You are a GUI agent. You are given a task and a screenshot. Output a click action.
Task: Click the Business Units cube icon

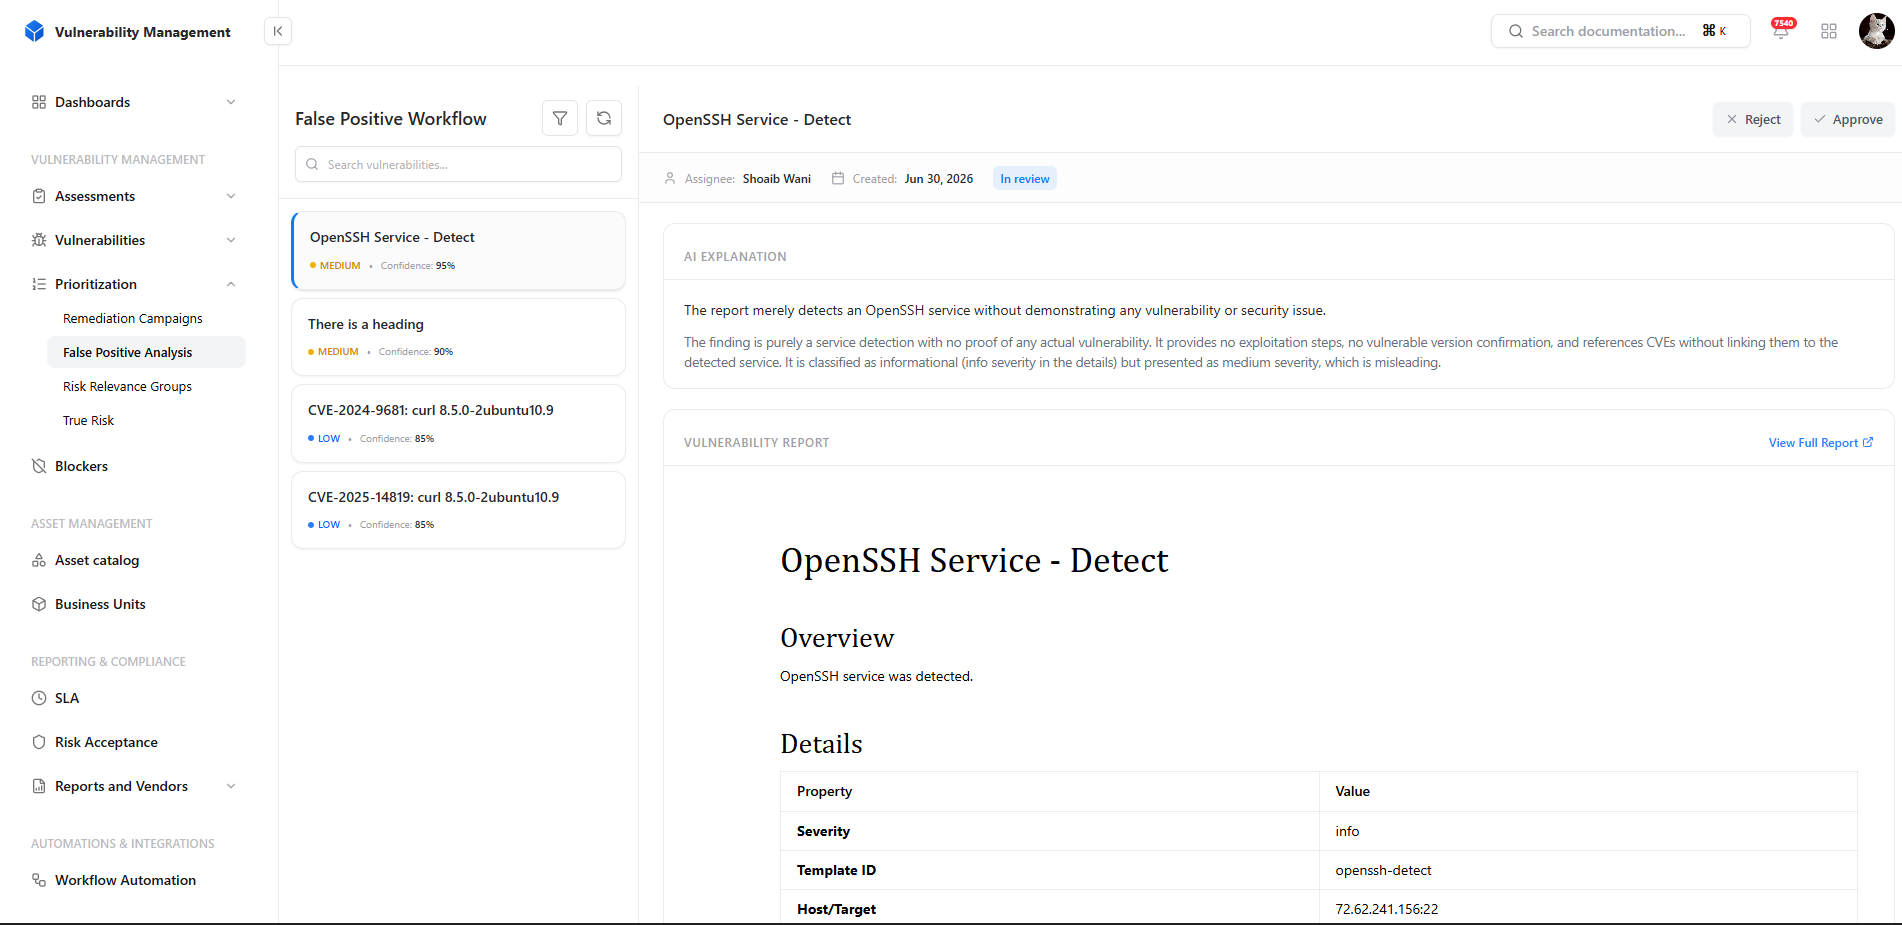pyautogui.click(x=39, y=604)
